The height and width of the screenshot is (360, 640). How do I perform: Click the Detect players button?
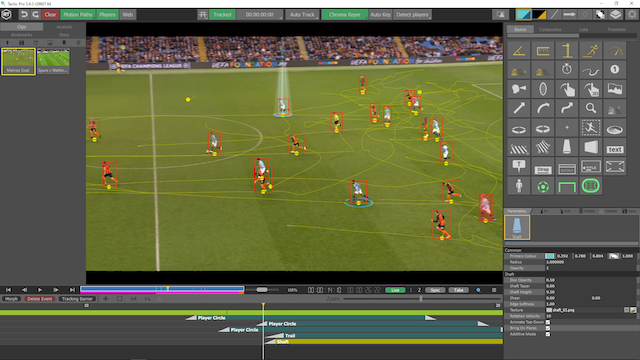point(412,15)
